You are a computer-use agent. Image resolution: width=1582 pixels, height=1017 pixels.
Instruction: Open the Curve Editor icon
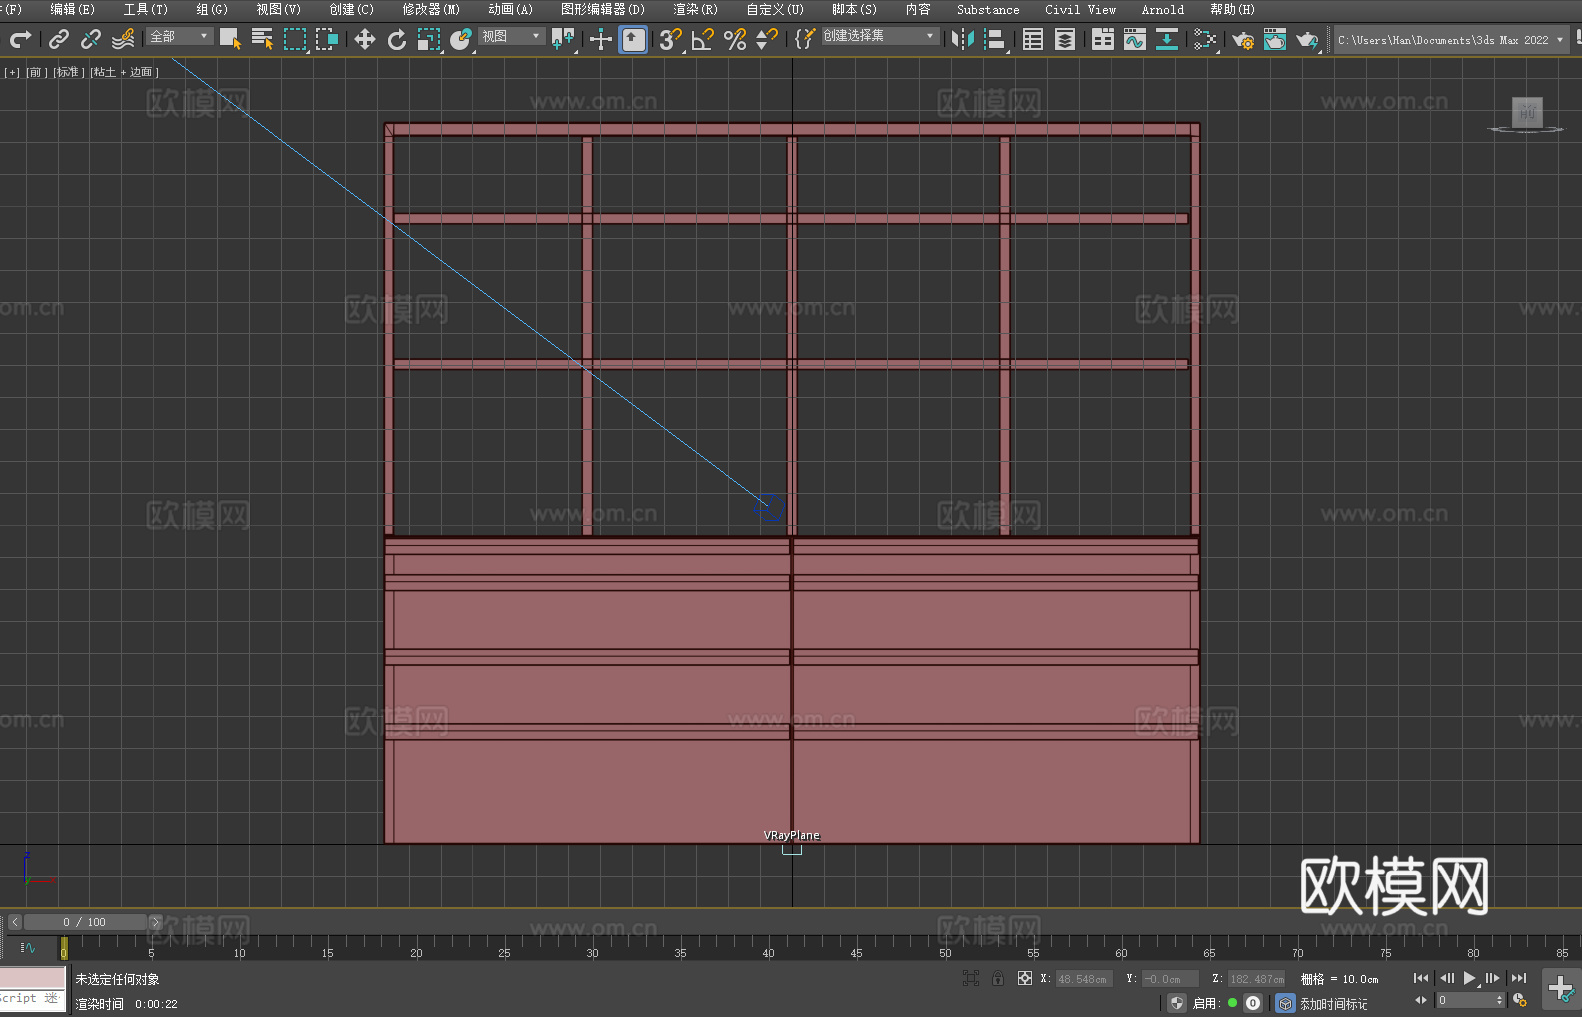tap(1135, 39)
